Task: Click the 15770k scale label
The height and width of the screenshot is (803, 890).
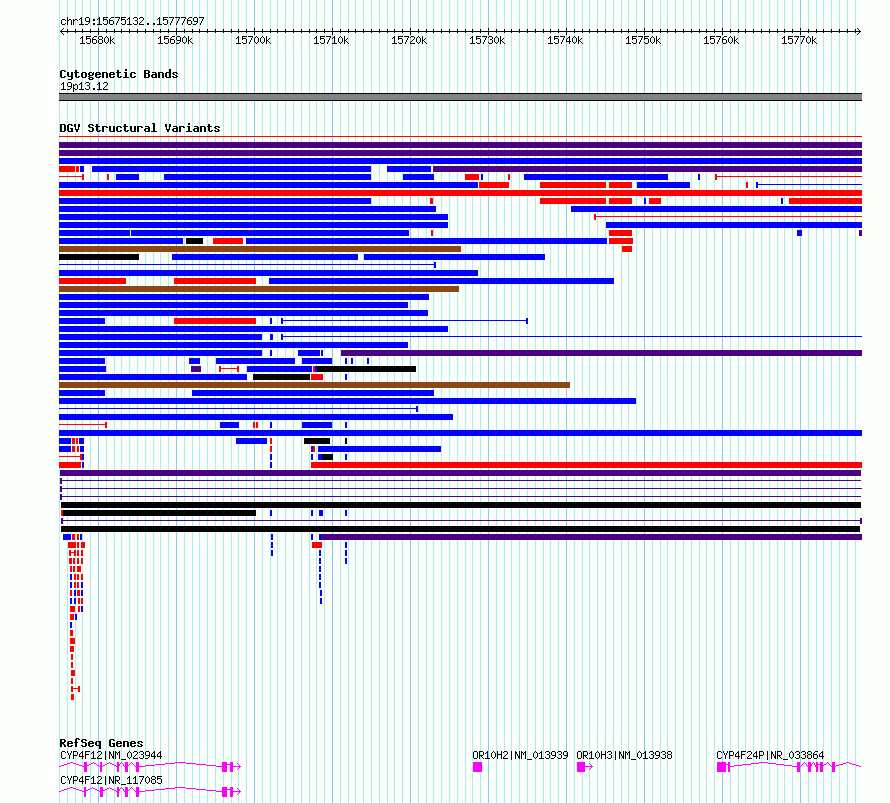Action: point(799,40)
